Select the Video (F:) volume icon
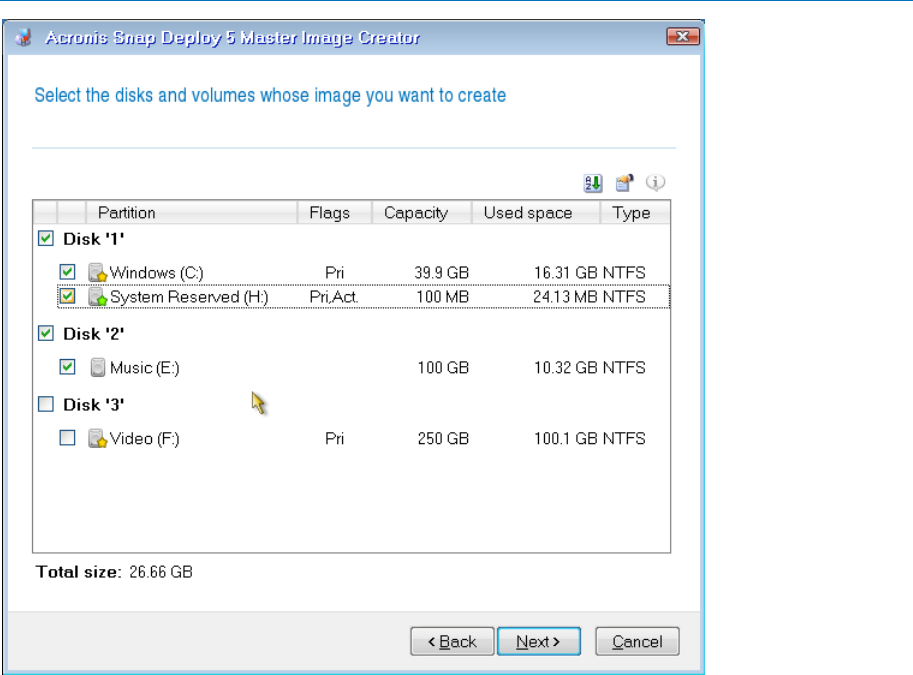 [x=97, y=439]
